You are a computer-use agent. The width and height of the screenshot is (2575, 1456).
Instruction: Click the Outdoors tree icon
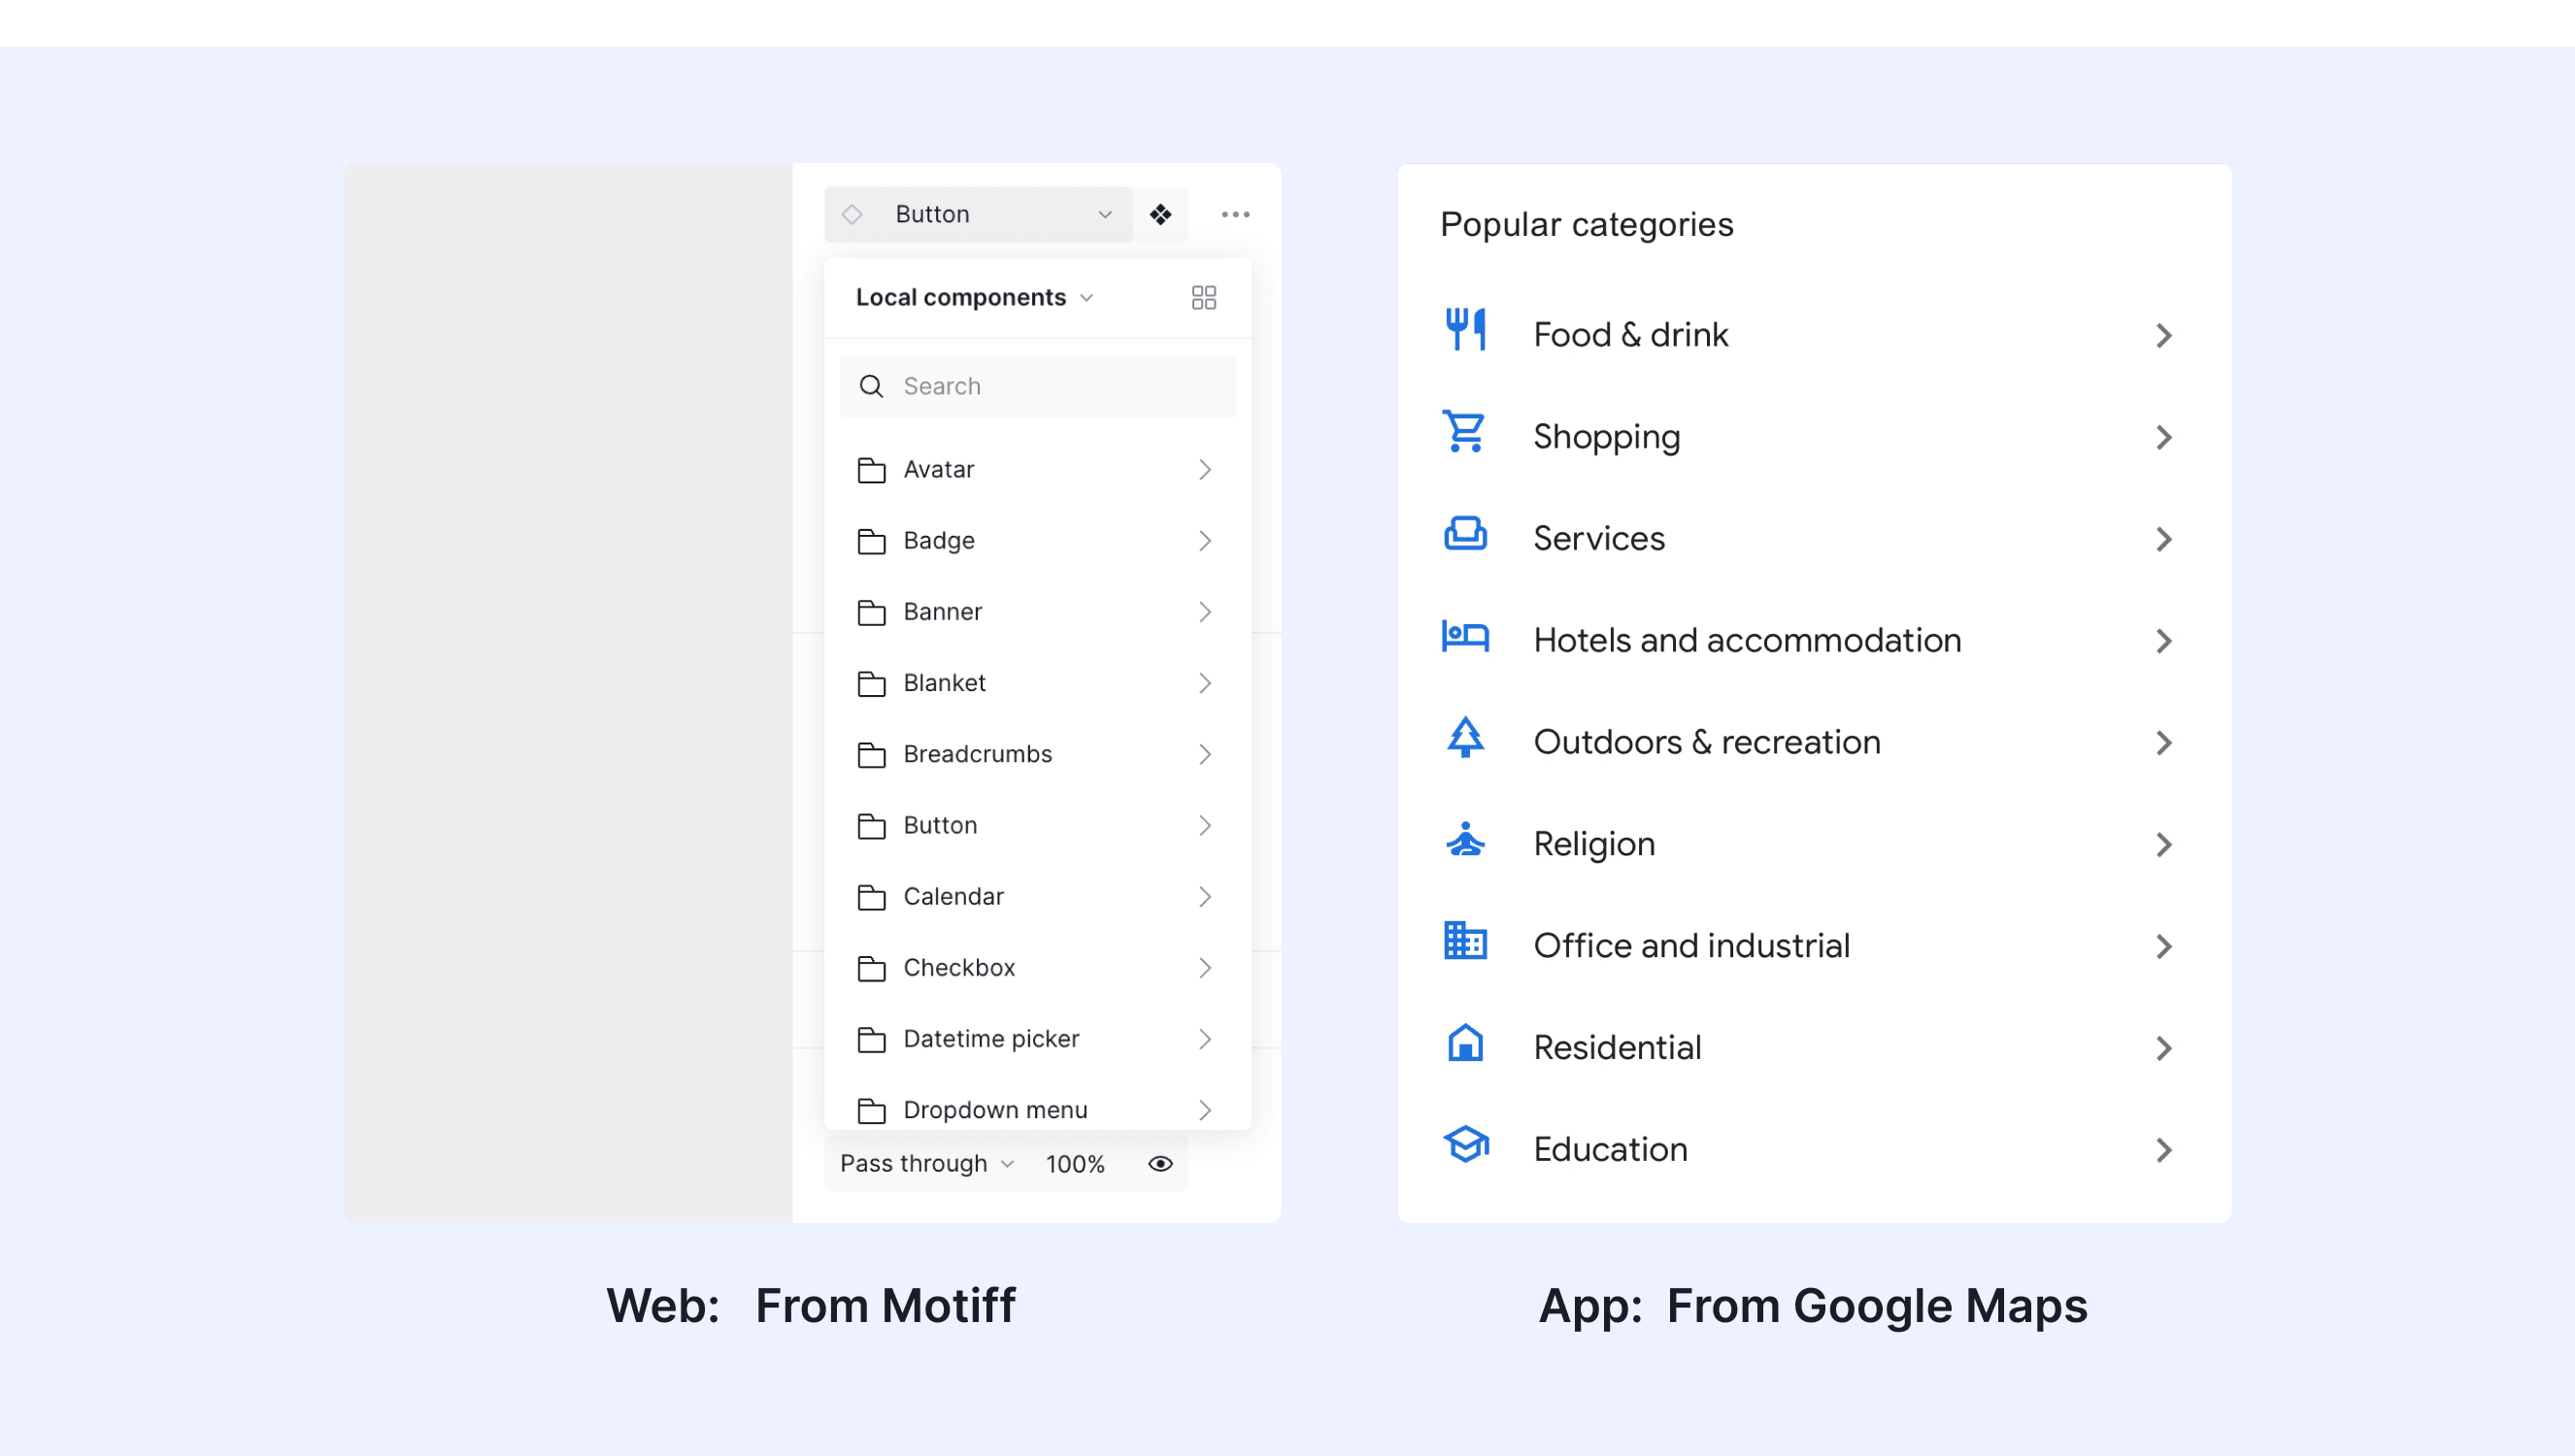click(x=1465, y=738)
